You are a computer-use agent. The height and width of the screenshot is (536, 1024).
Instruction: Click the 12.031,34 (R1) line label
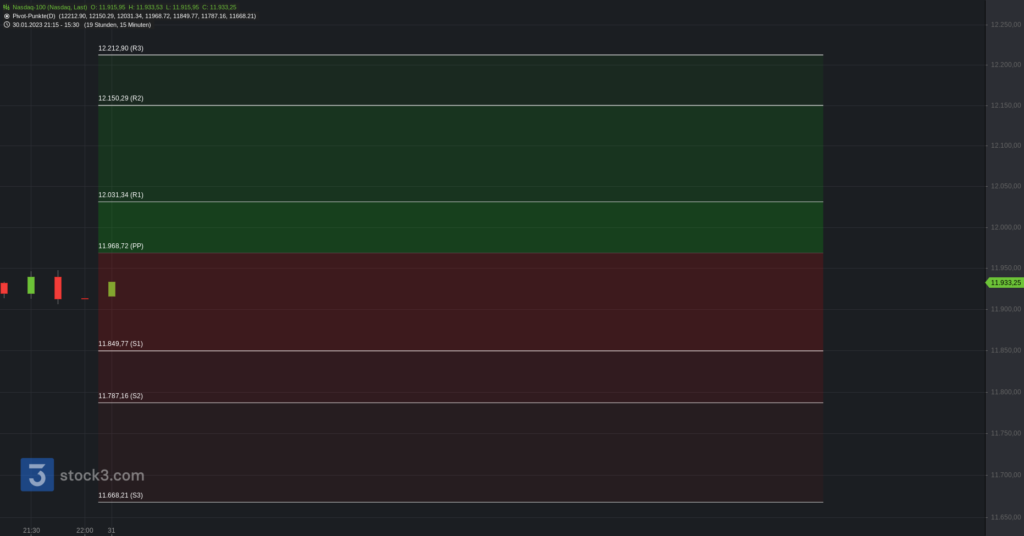(120, 195)
